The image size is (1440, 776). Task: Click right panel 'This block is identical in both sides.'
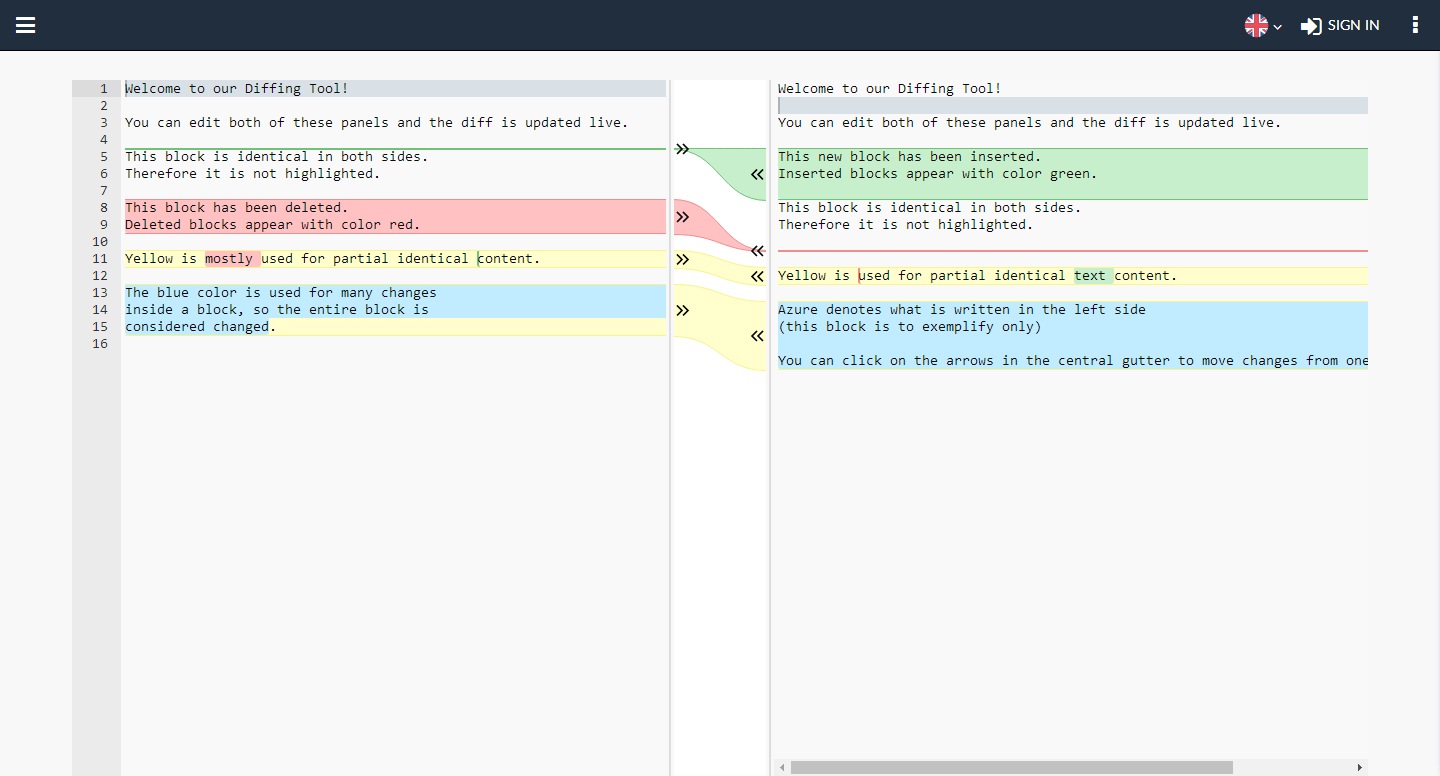pyautogui.click(x=930, y=207)
